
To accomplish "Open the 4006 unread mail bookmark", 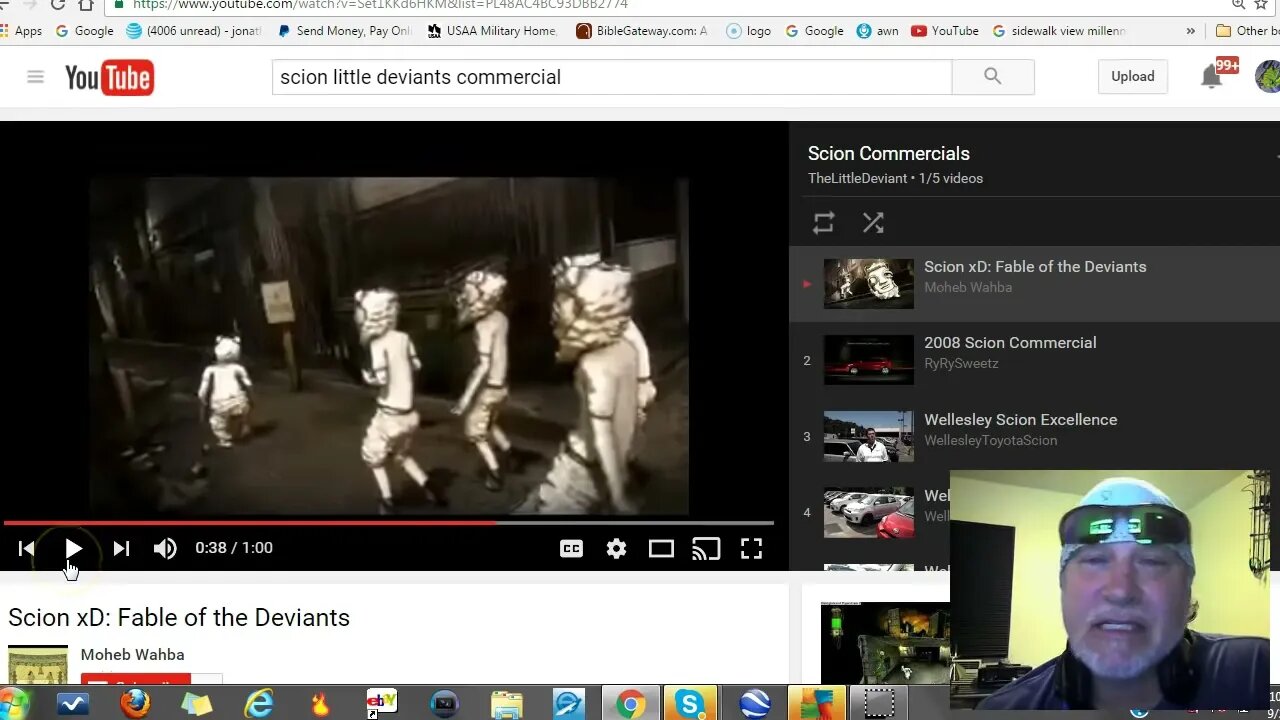I will (x=194, y=31).
